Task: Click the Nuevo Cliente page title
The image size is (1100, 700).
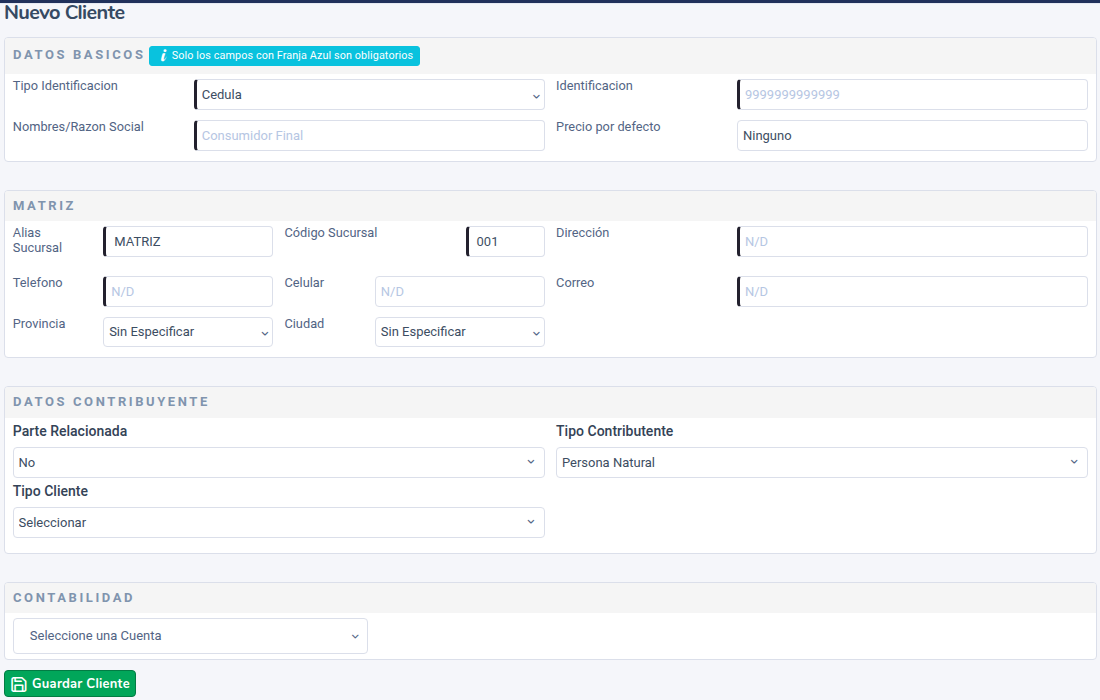Action: [65, 13]
